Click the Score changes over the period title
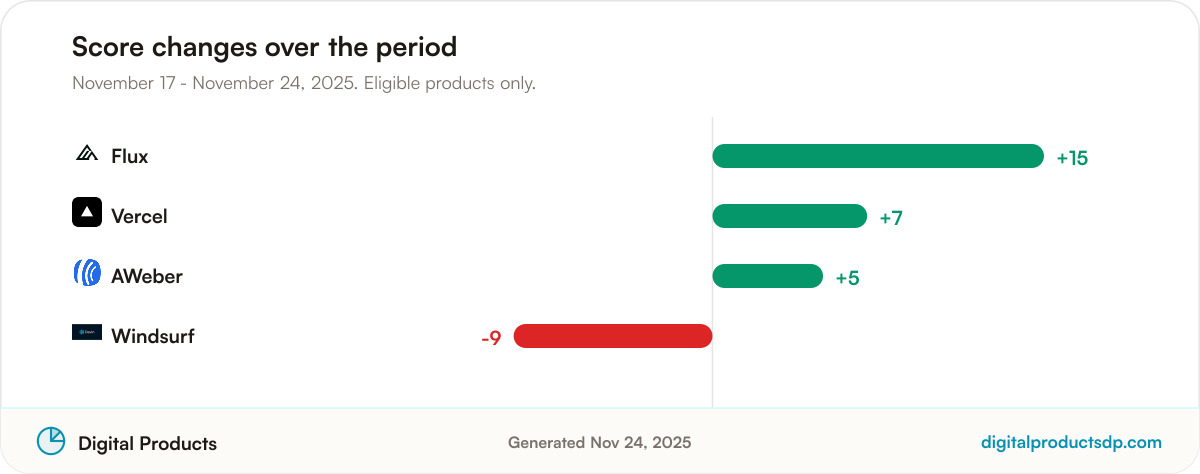This screenshot has height=474, width=1200. 264,47
